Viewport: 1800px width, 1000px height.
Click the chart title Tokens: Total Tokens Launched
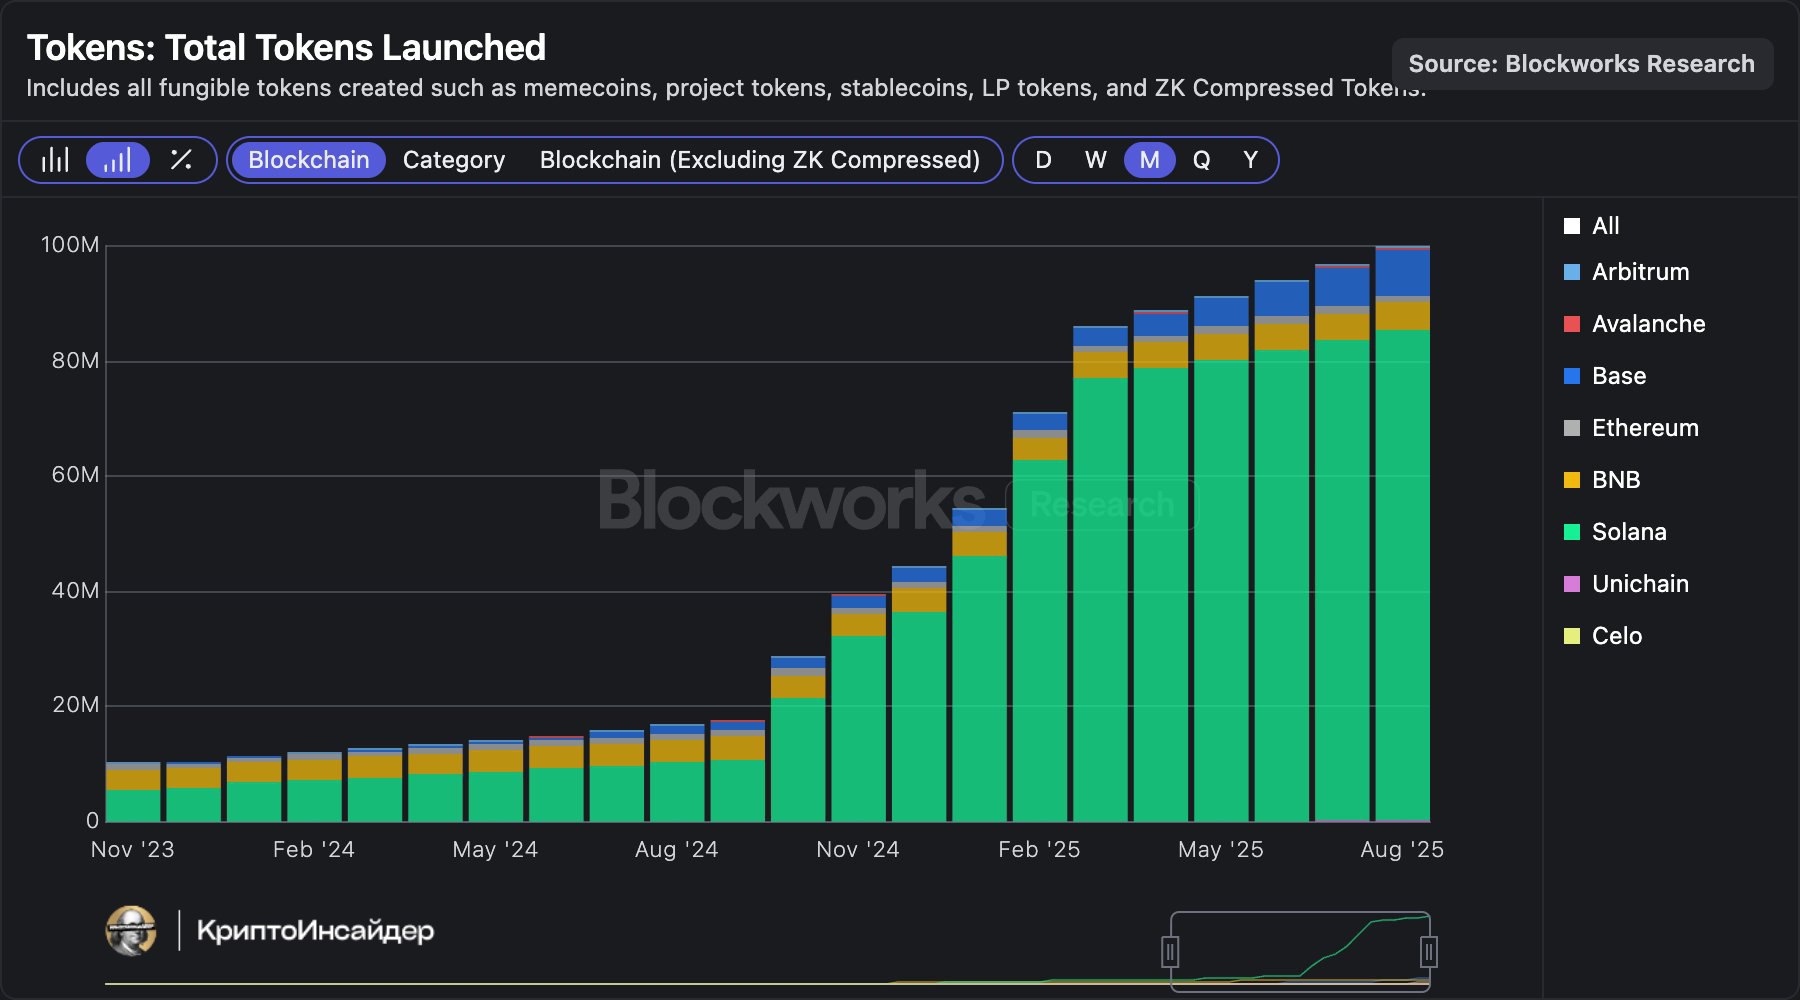[286, 48]
